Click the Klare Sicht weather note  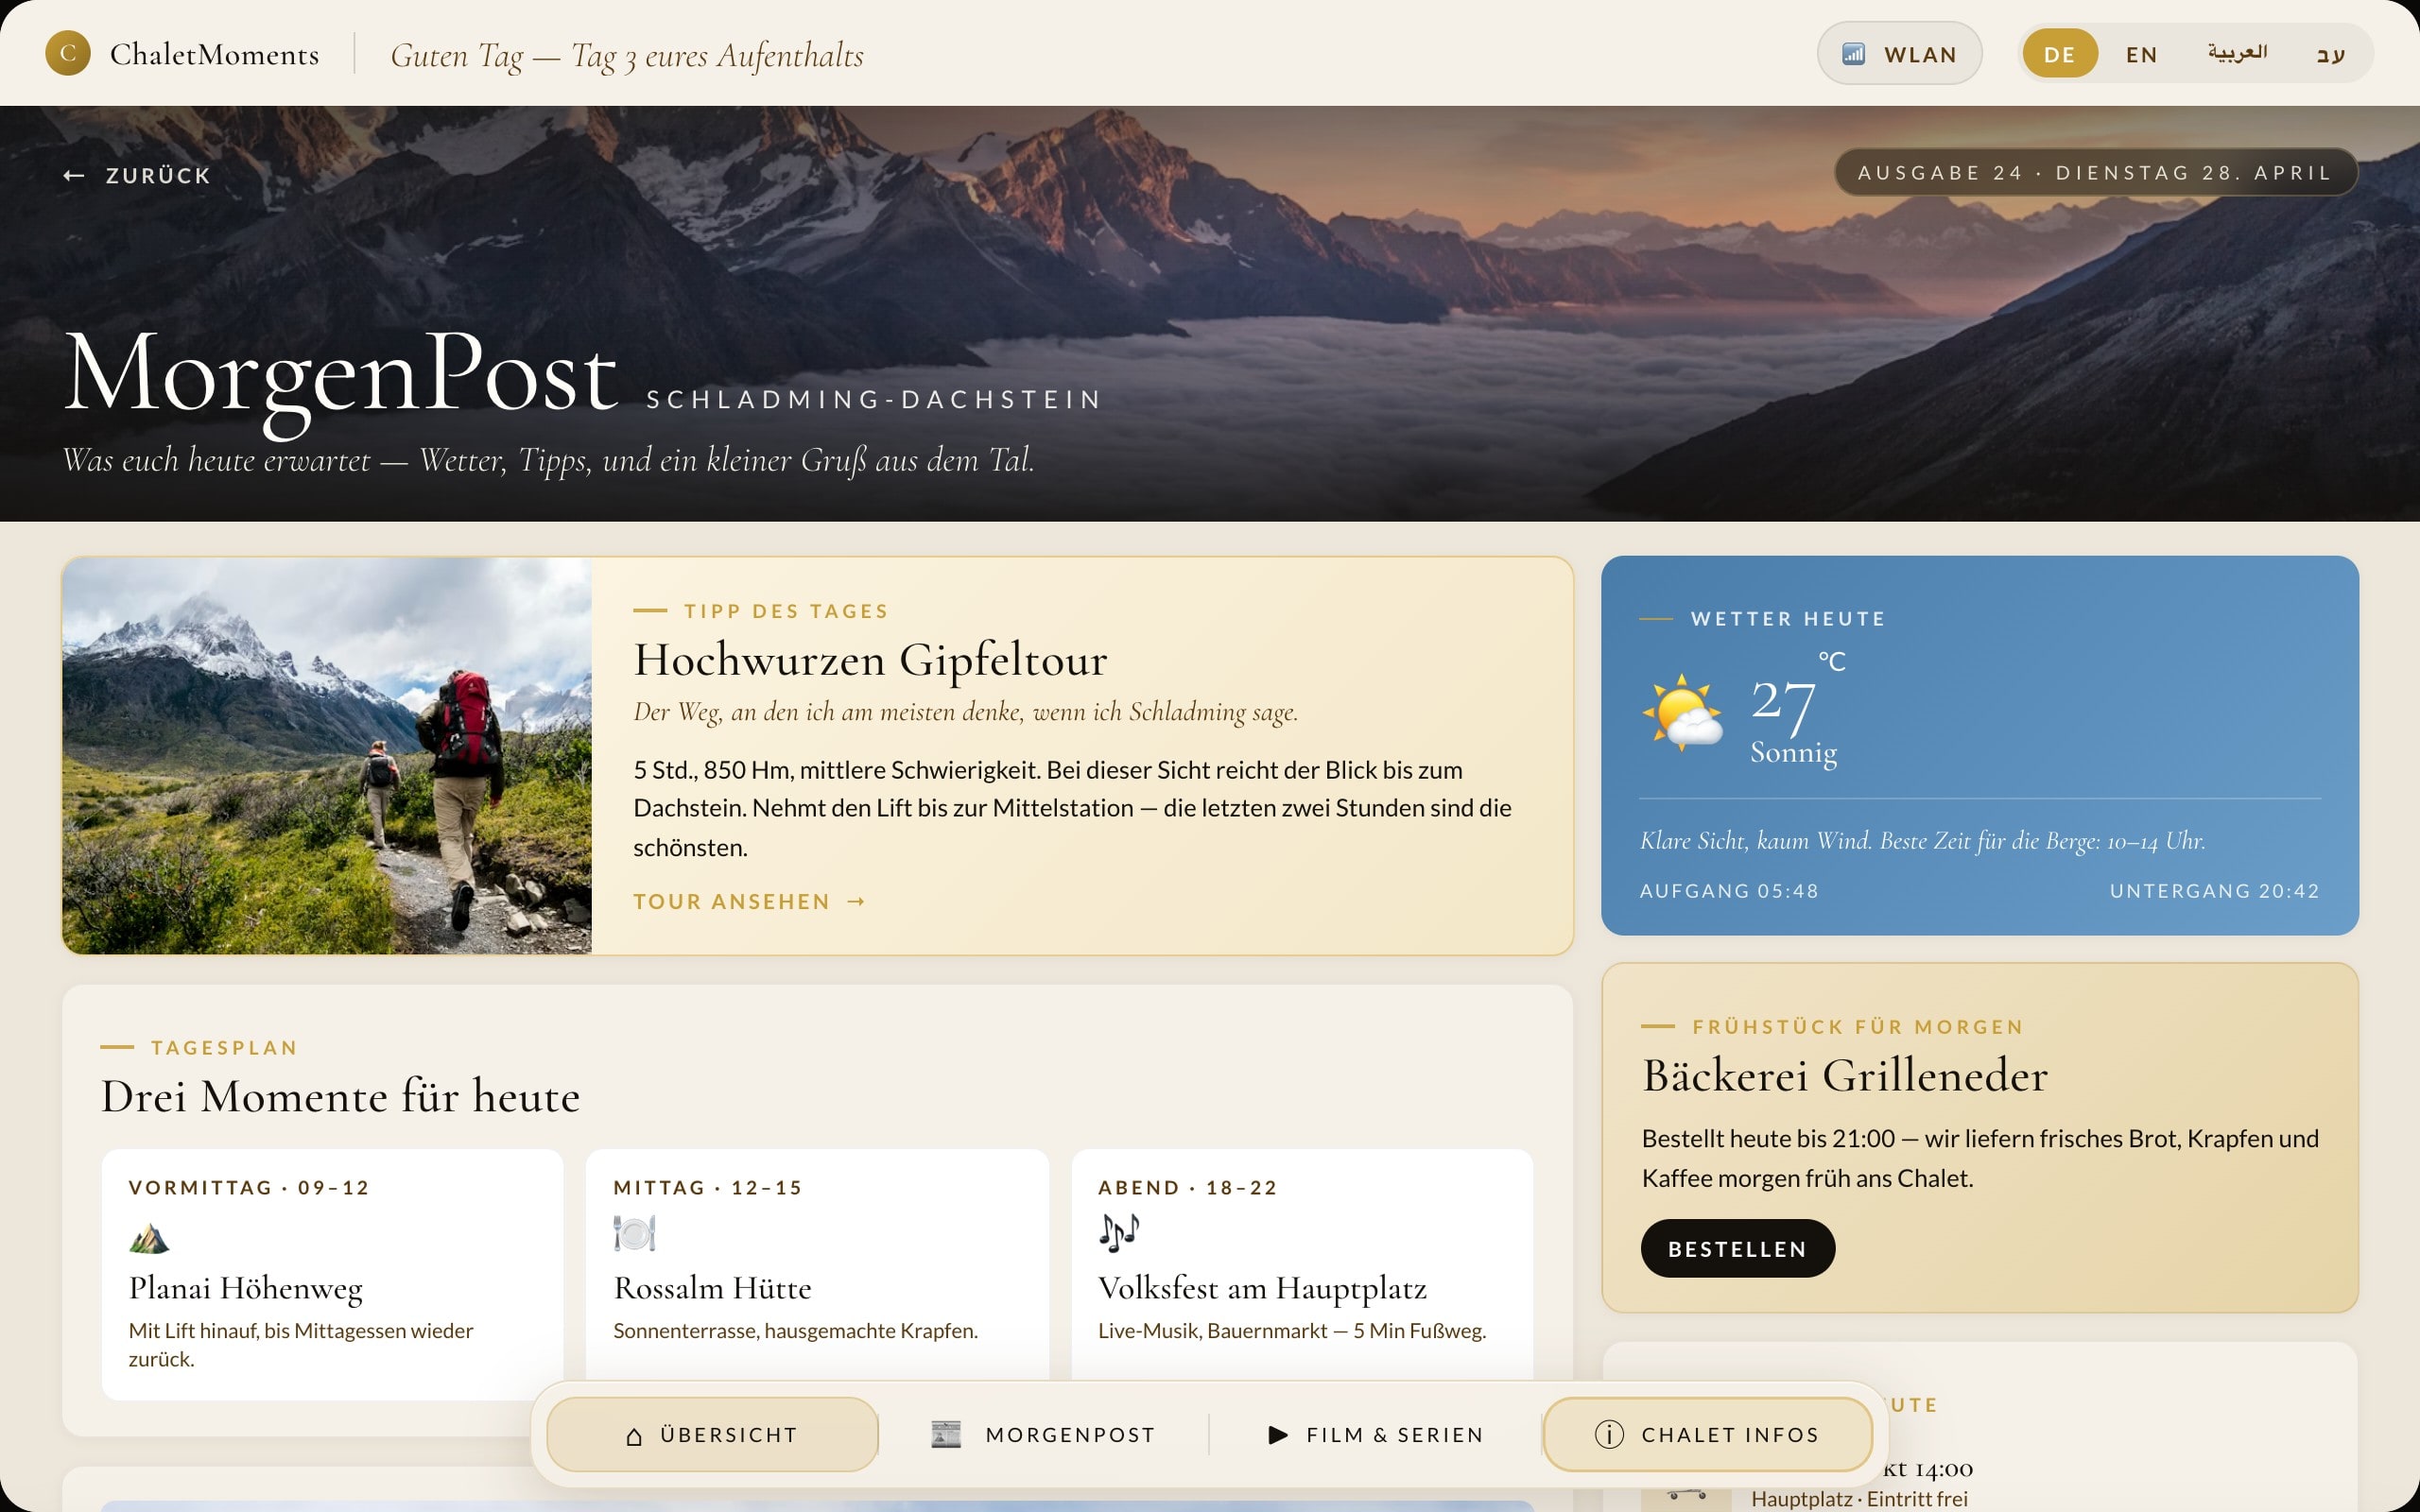pos(1922,841)
